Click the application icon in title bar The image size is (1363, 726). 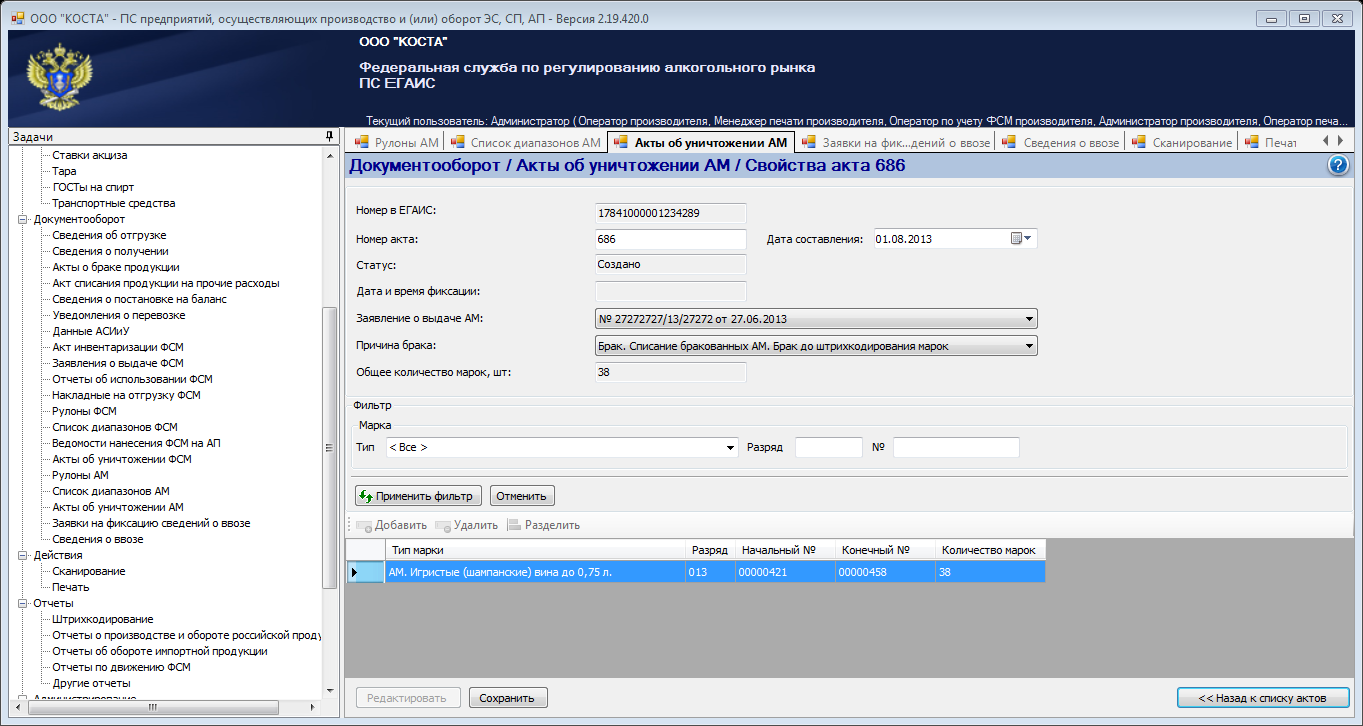coord(18,18)
